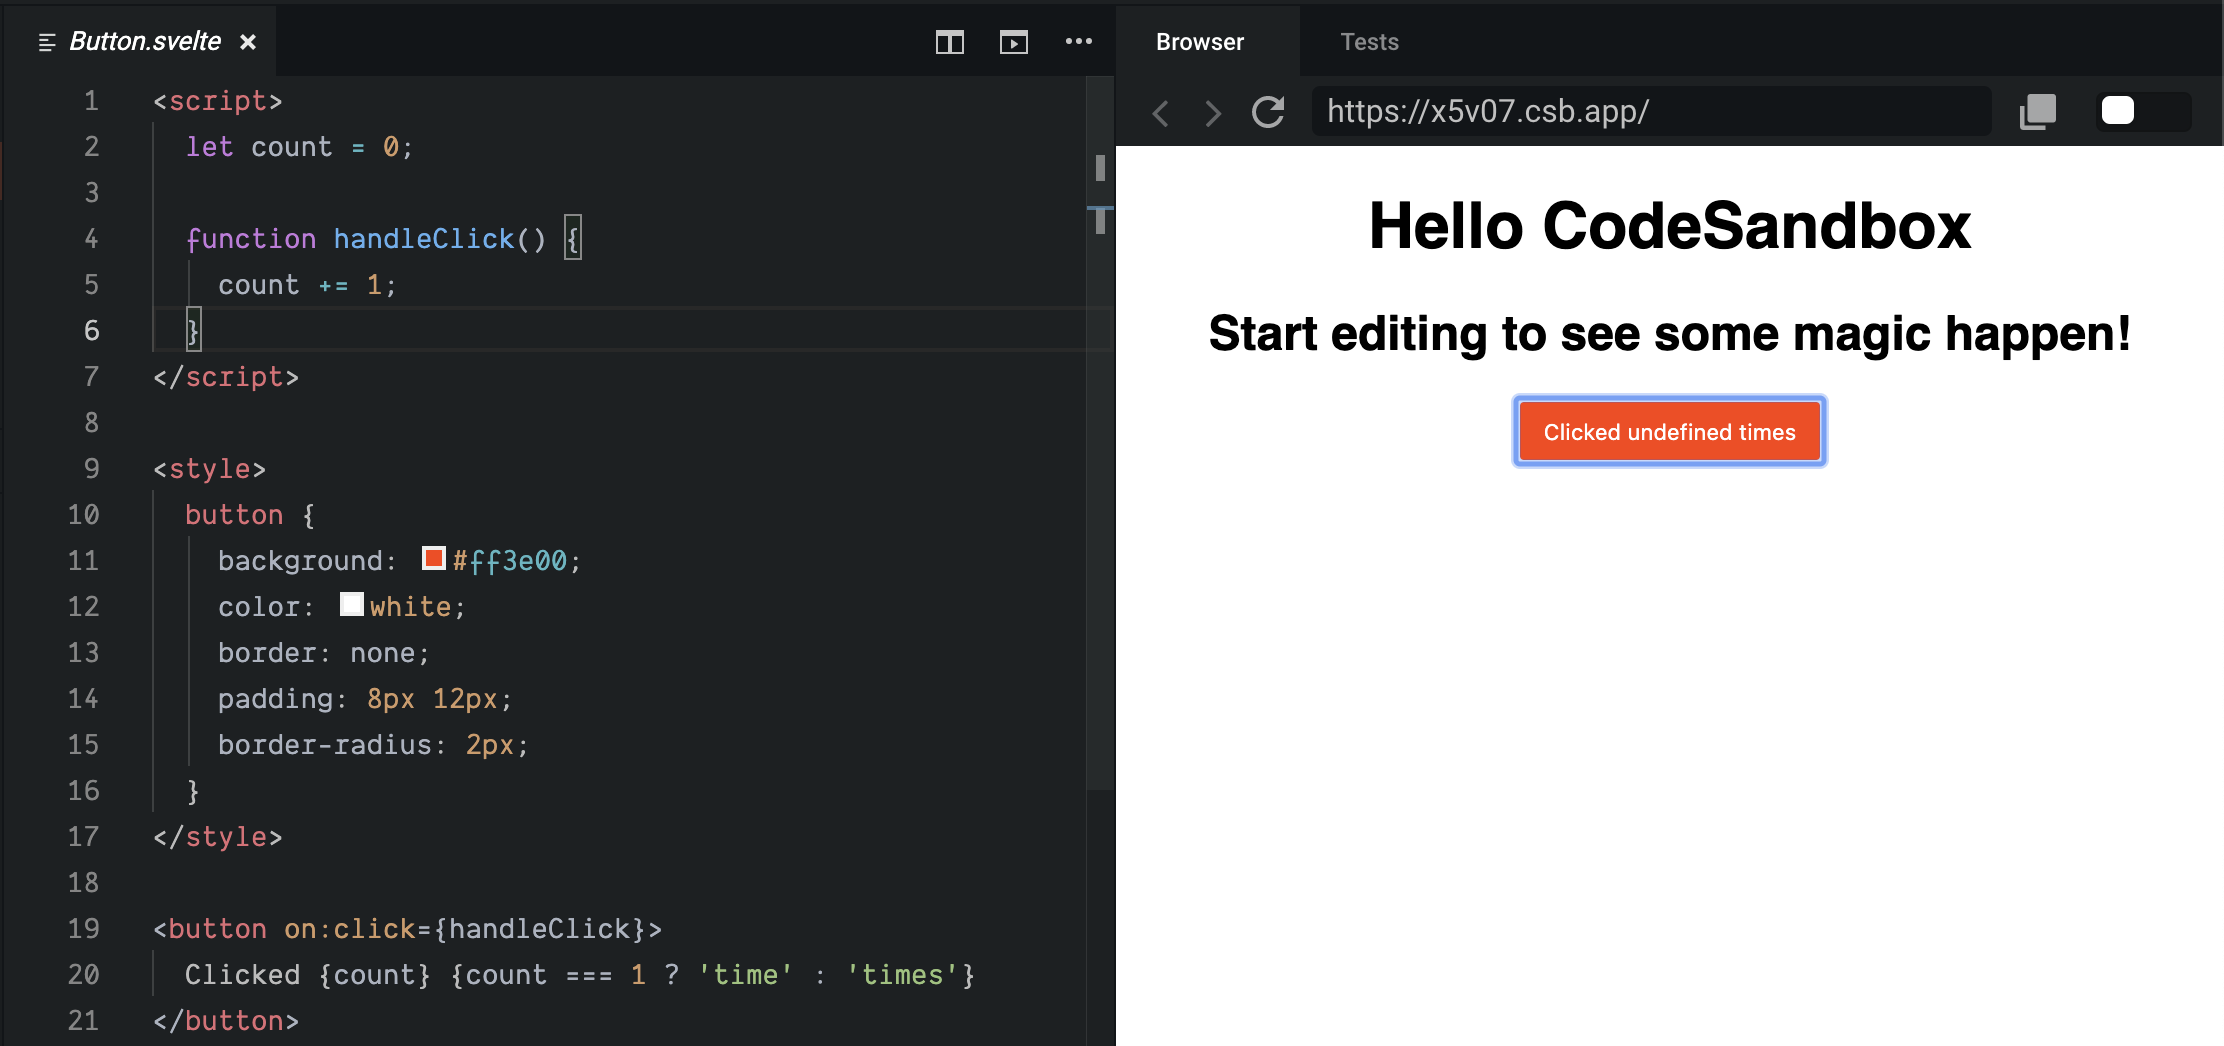
Task: Click the opening <style> tag on line 9
Action: (209, 469)
